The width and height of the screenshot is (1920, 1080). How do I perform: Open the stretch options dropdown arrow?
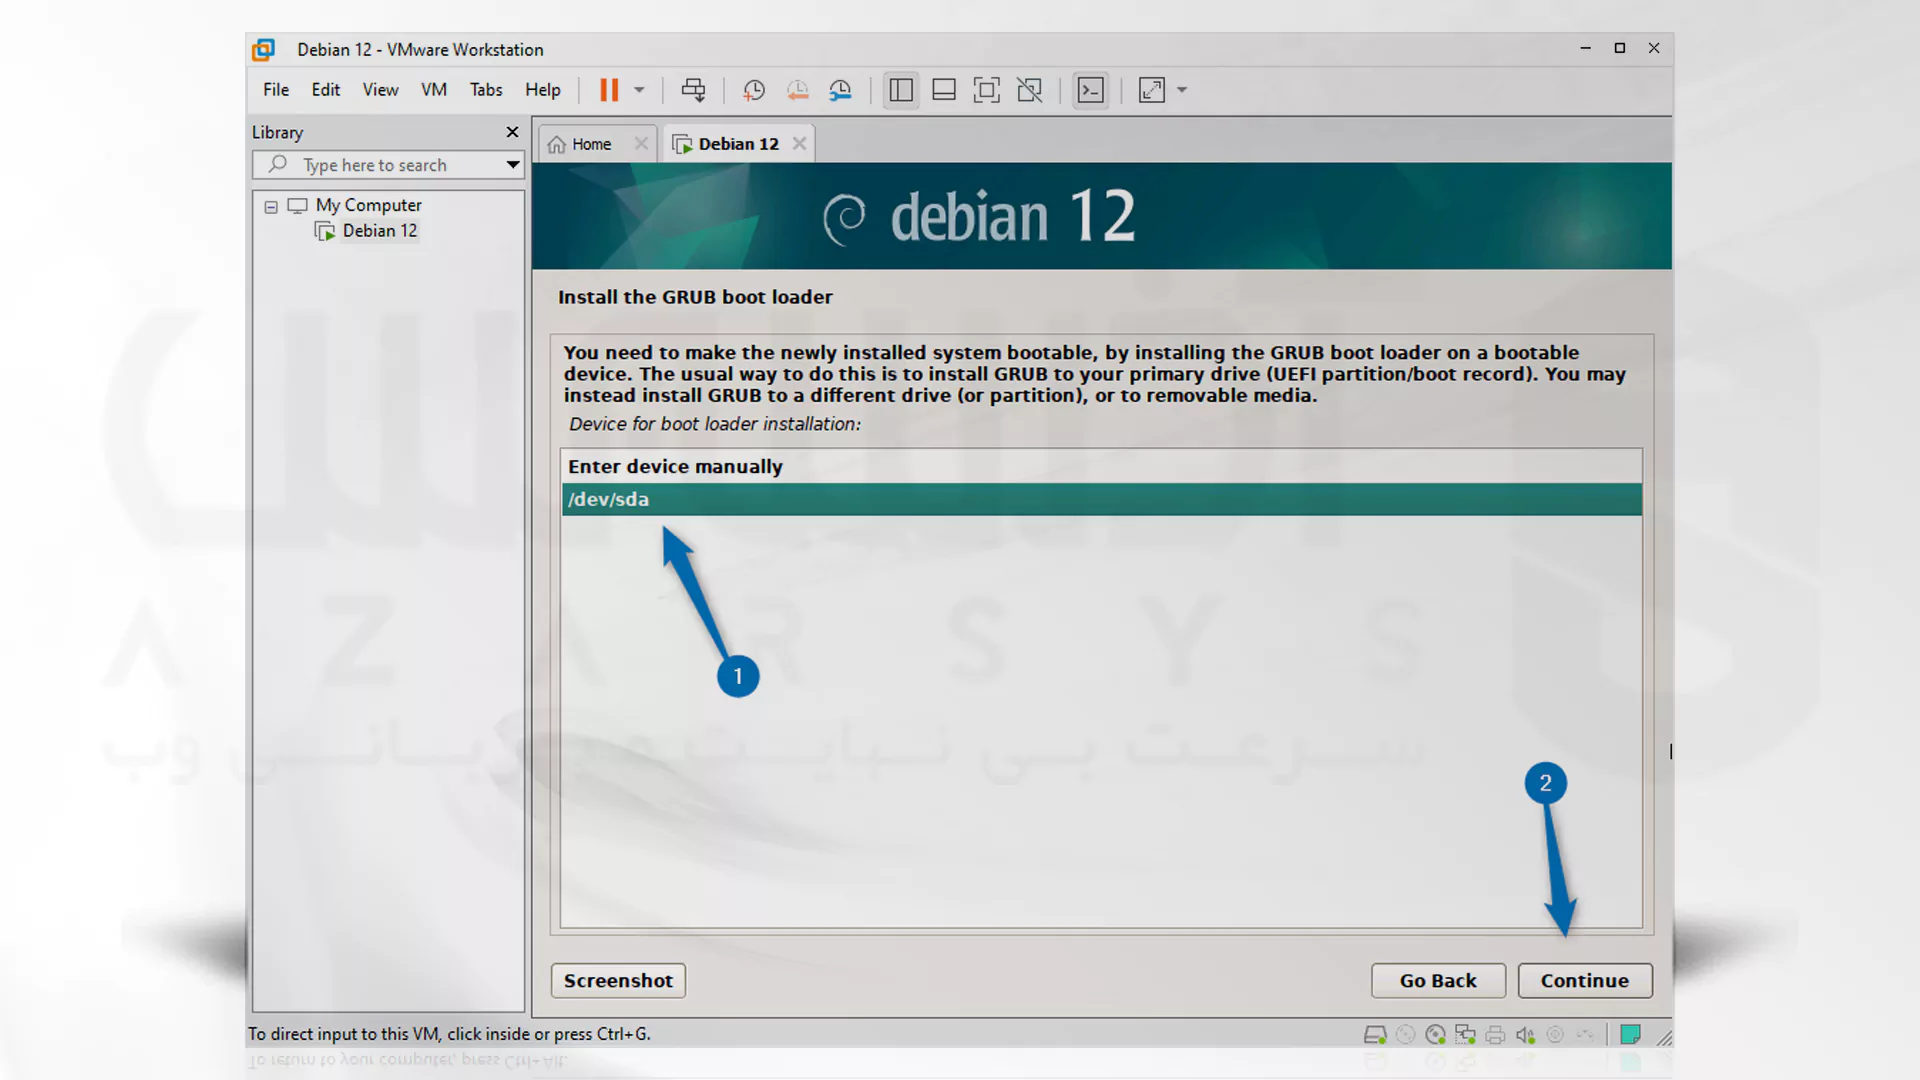pos(1182,90)
